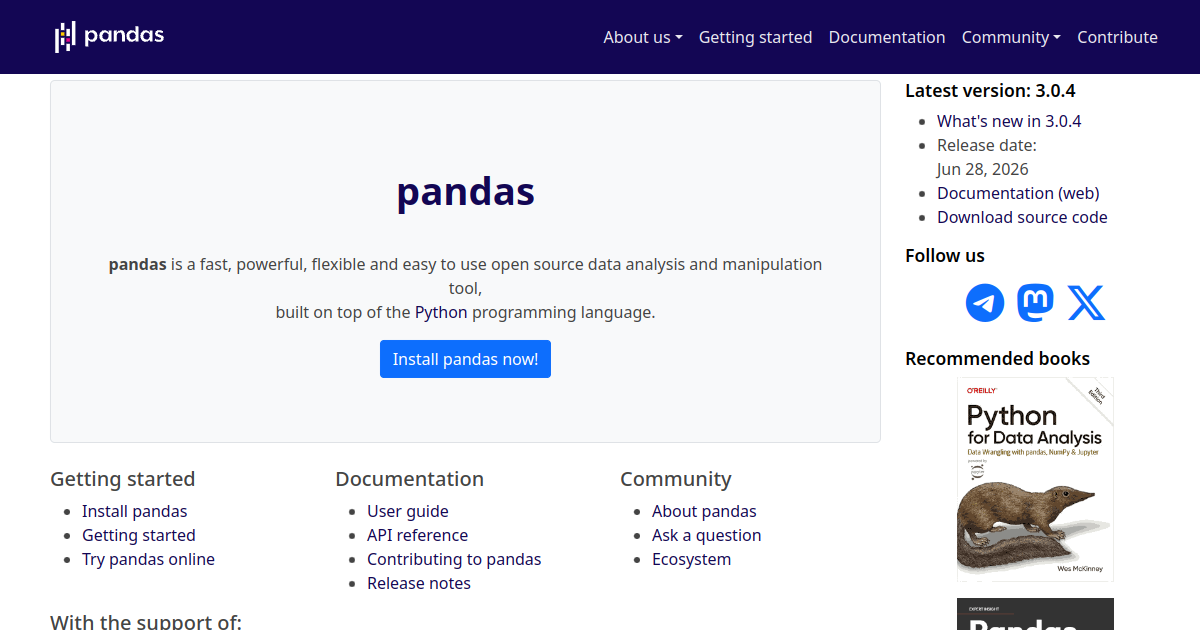
Task: Click the pandas logo in navbar
Action: (x=109, y=37)
